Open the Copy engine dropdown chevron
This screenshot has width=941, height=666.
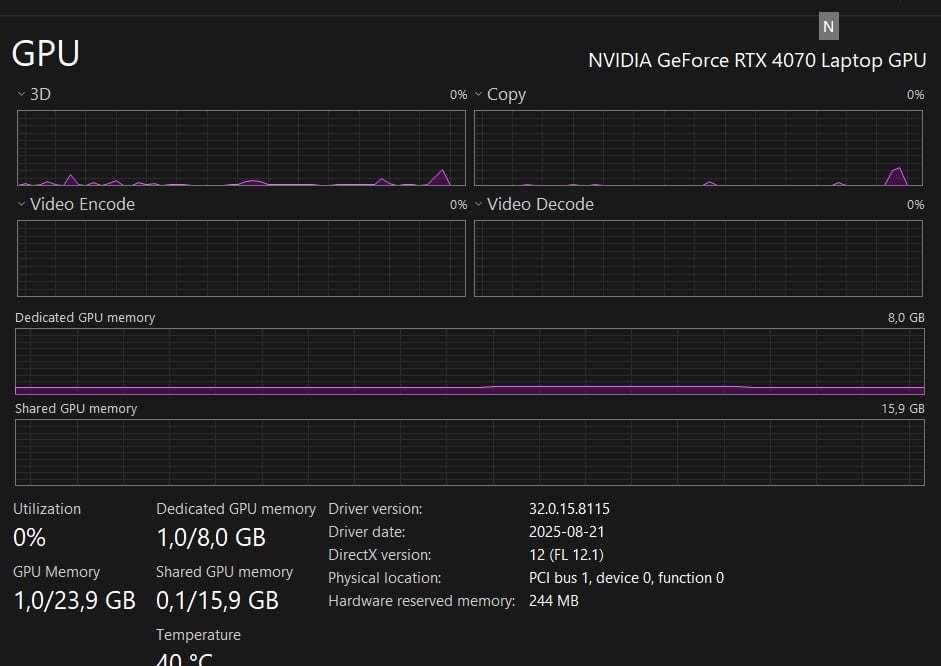tap(479, 94)
